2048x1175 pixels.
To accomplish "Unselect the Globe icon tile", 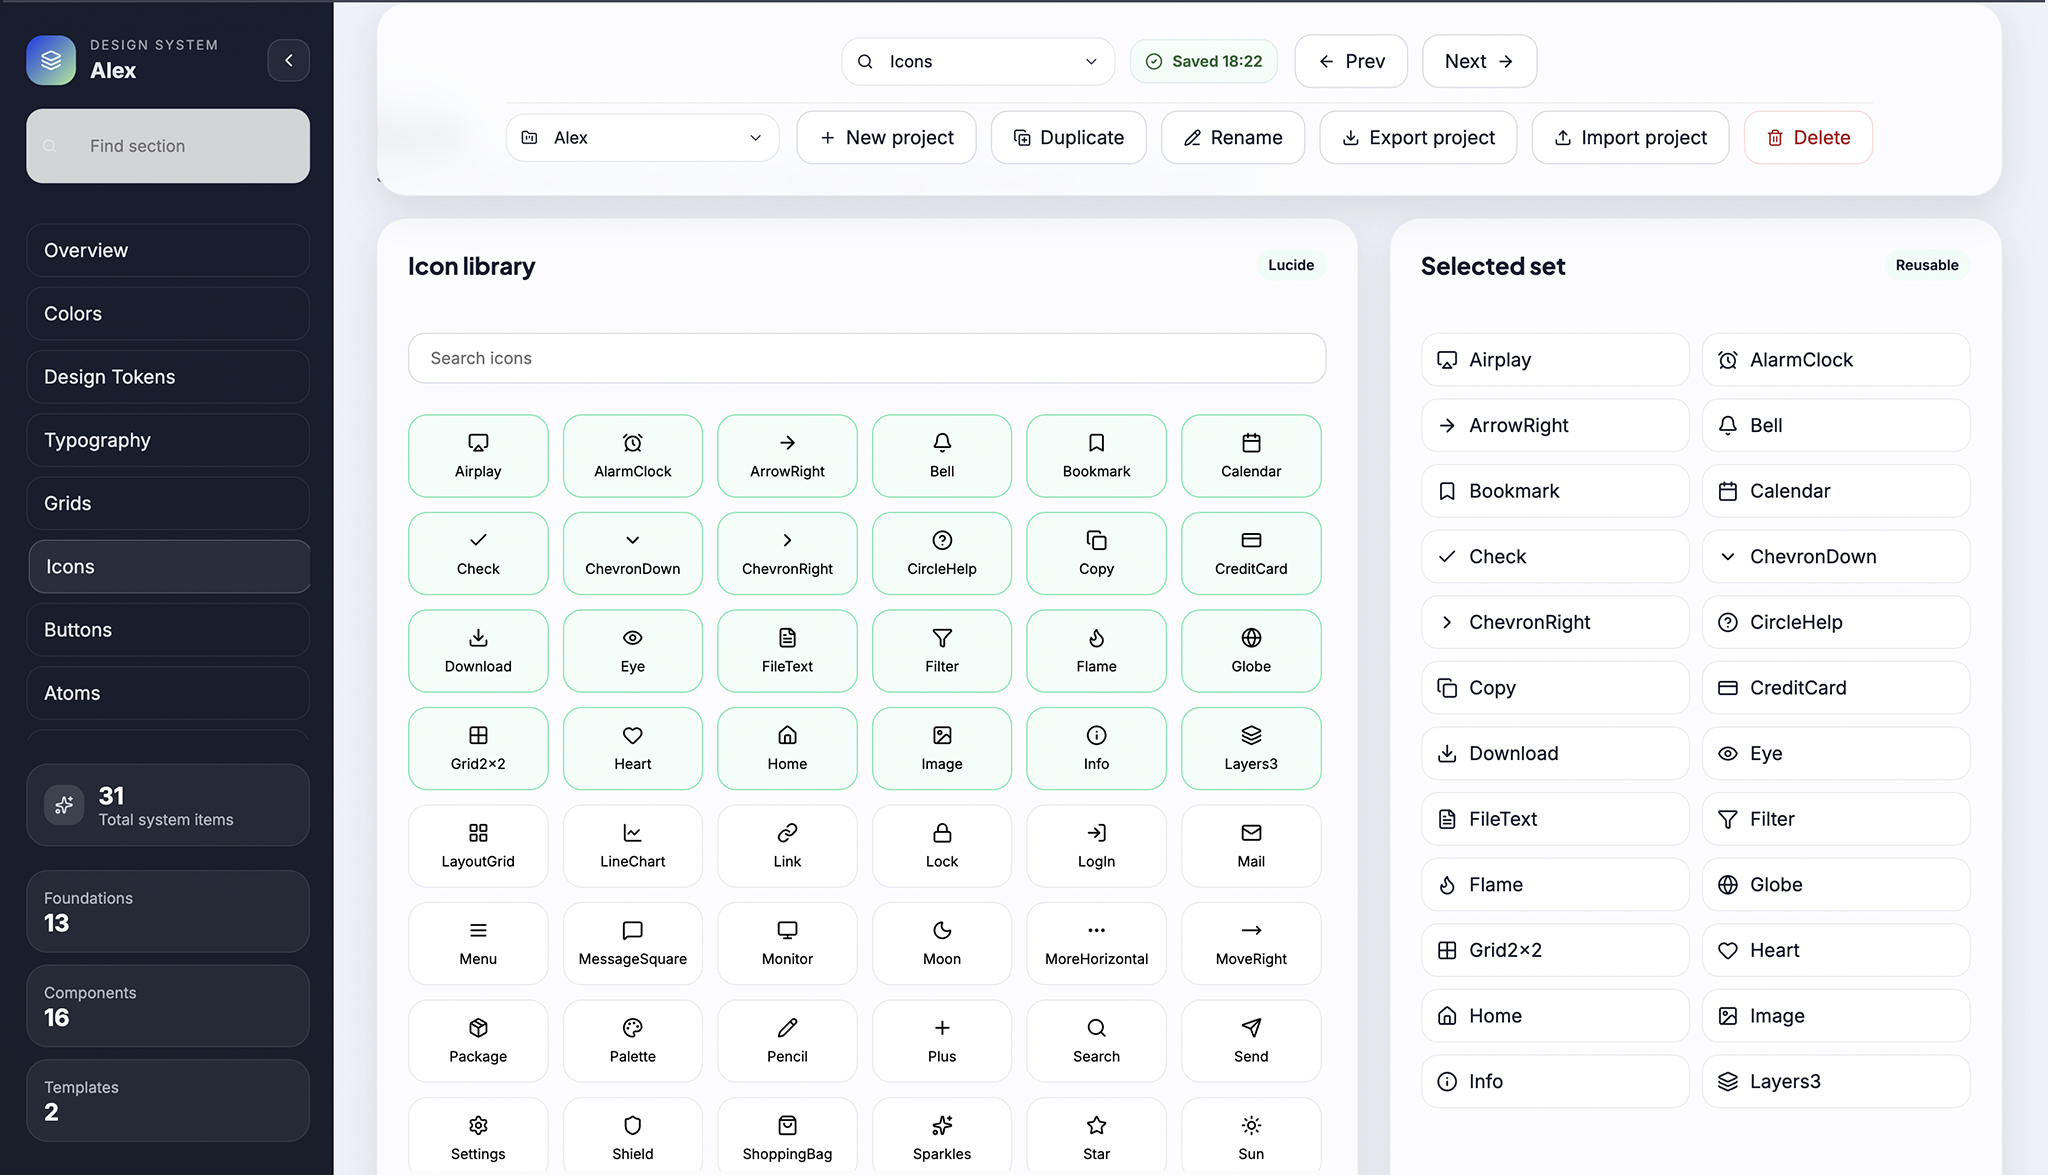I will [1250, 650].
